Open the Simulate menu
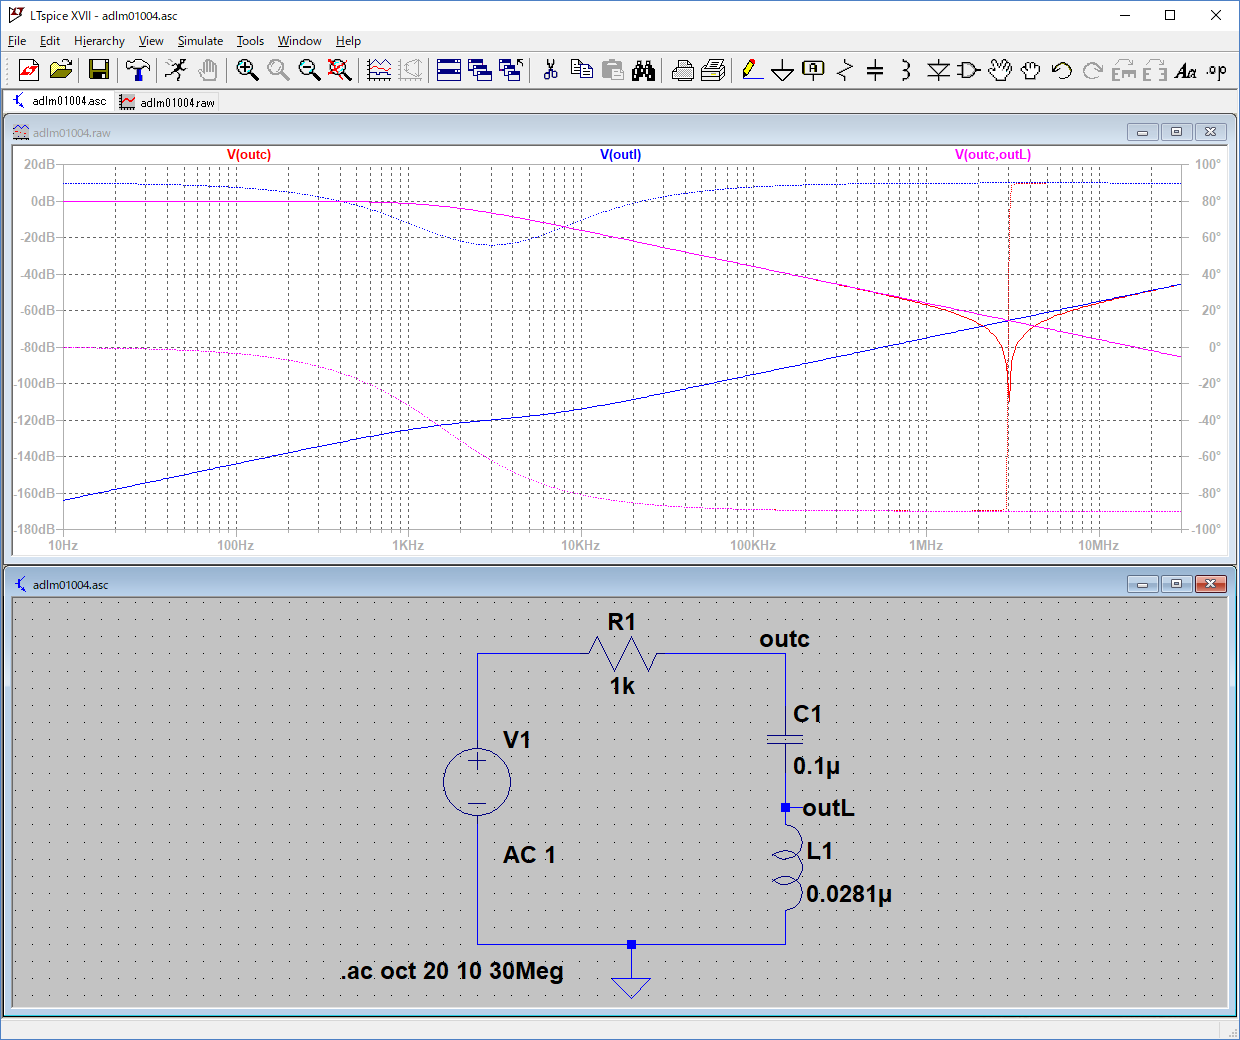The image size is (1240, 1040). [x=200, y=41]
